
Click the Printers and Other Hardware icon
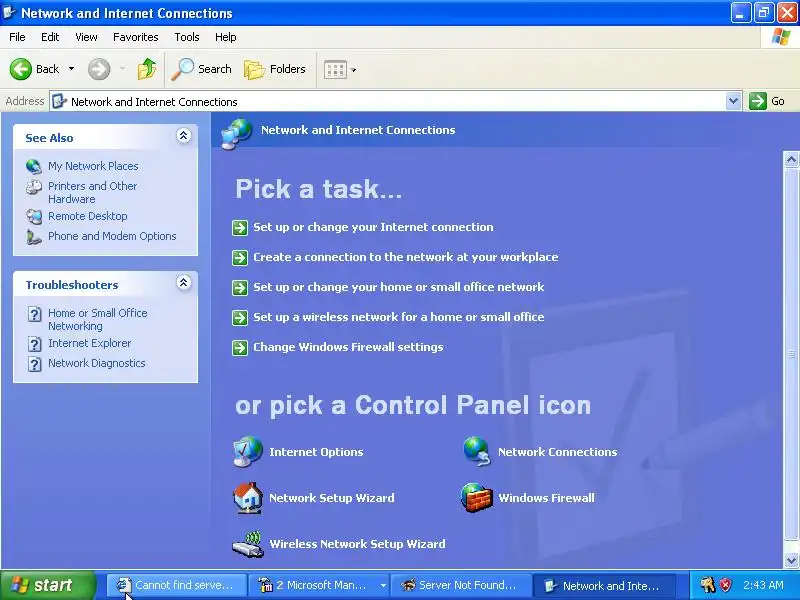click(x=34, y=187)
